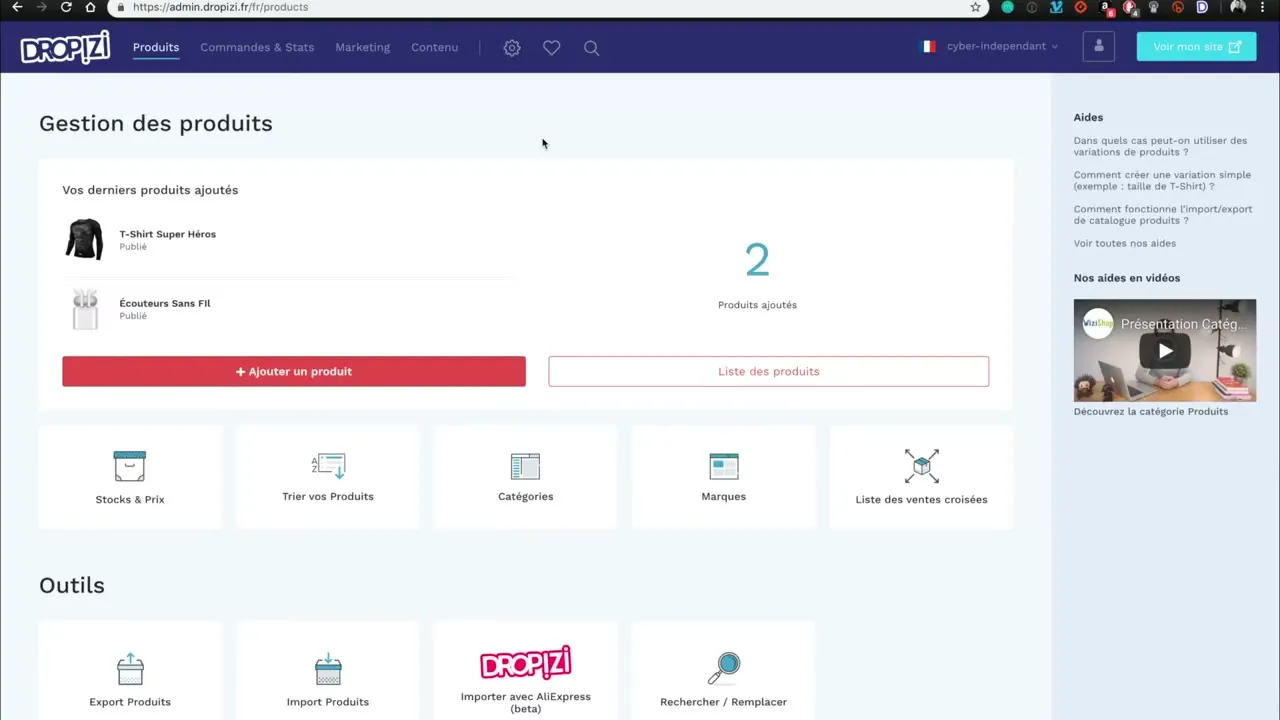The width and height of the screenshot is (1280, 720).
Task: Open Rechercher / Remplacer magnifier icon
Action: [x=723, y=666]
